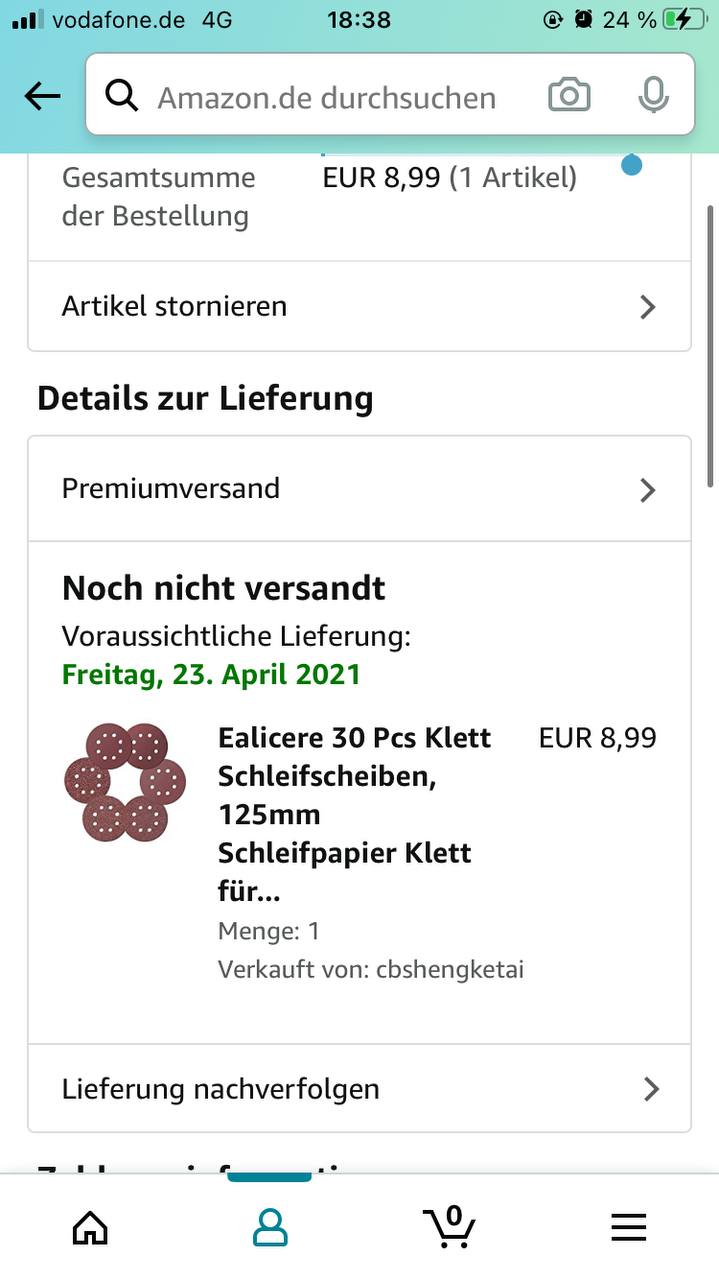Tap the alarm clock status icon
The image size is (719, 1280).
tap(582, 19)
